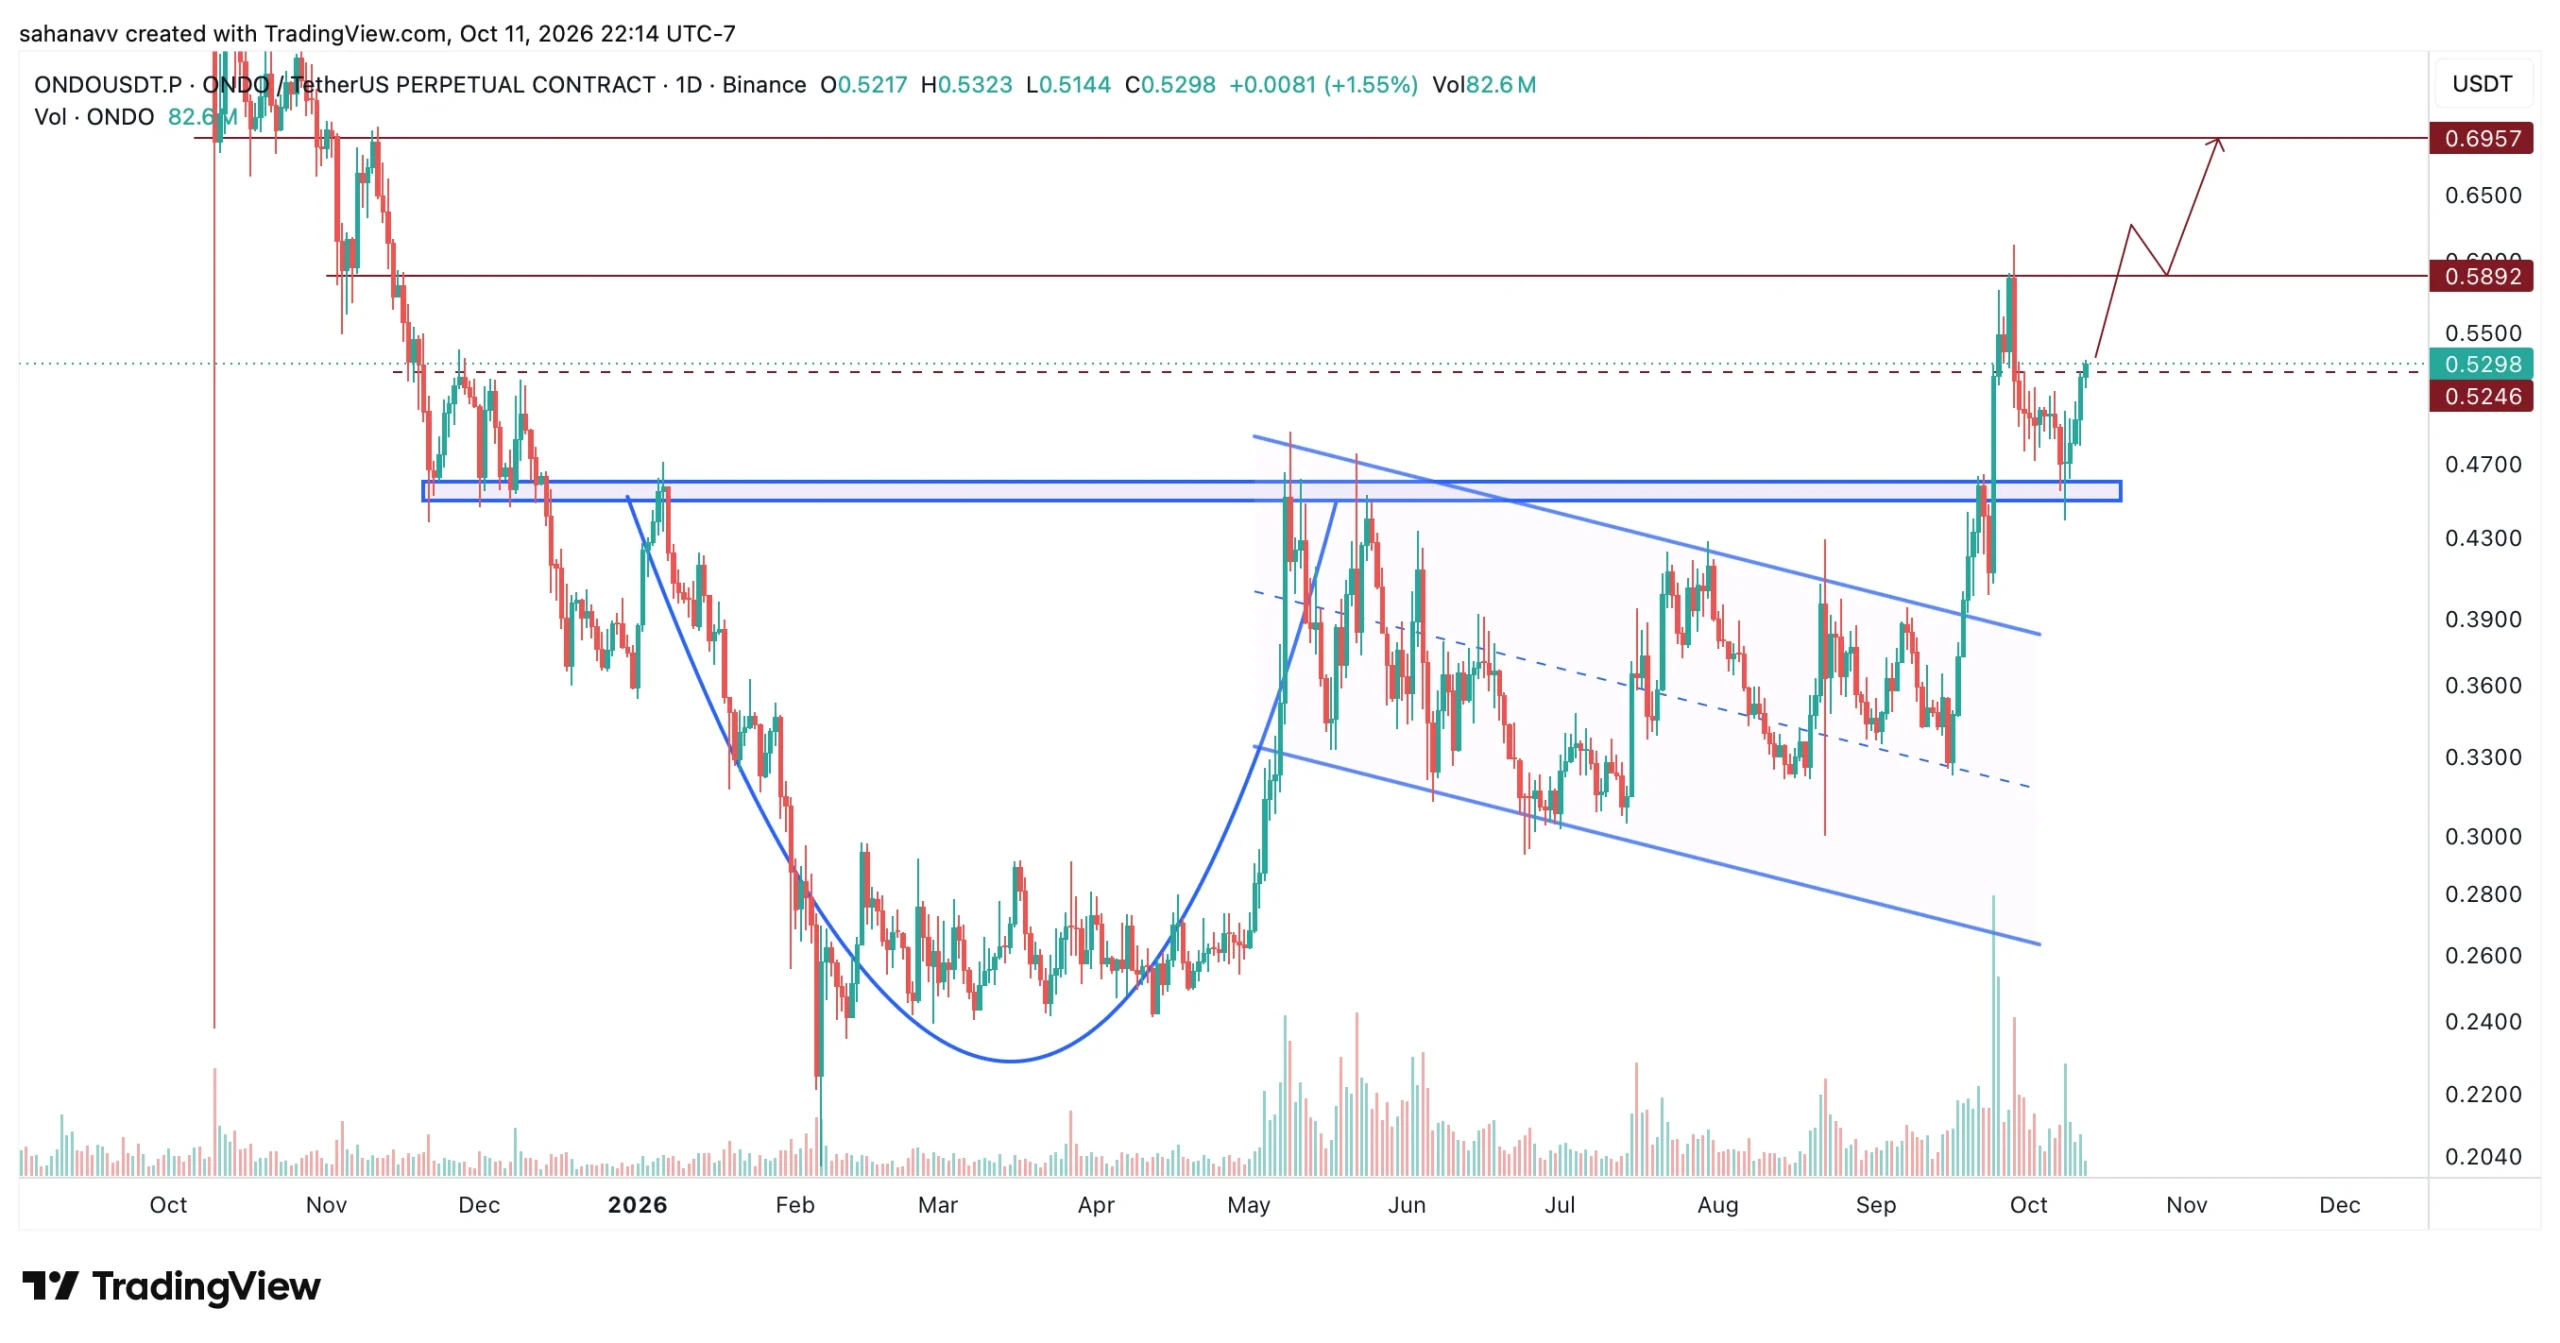Click the 0.2040 price axis tick
2560x1343 pixels.
2484,1156
